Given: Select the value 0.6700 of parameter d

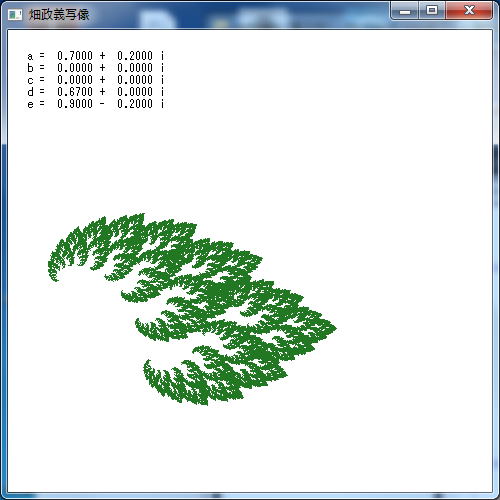Looking at the screenshot, I should point(75,92).
